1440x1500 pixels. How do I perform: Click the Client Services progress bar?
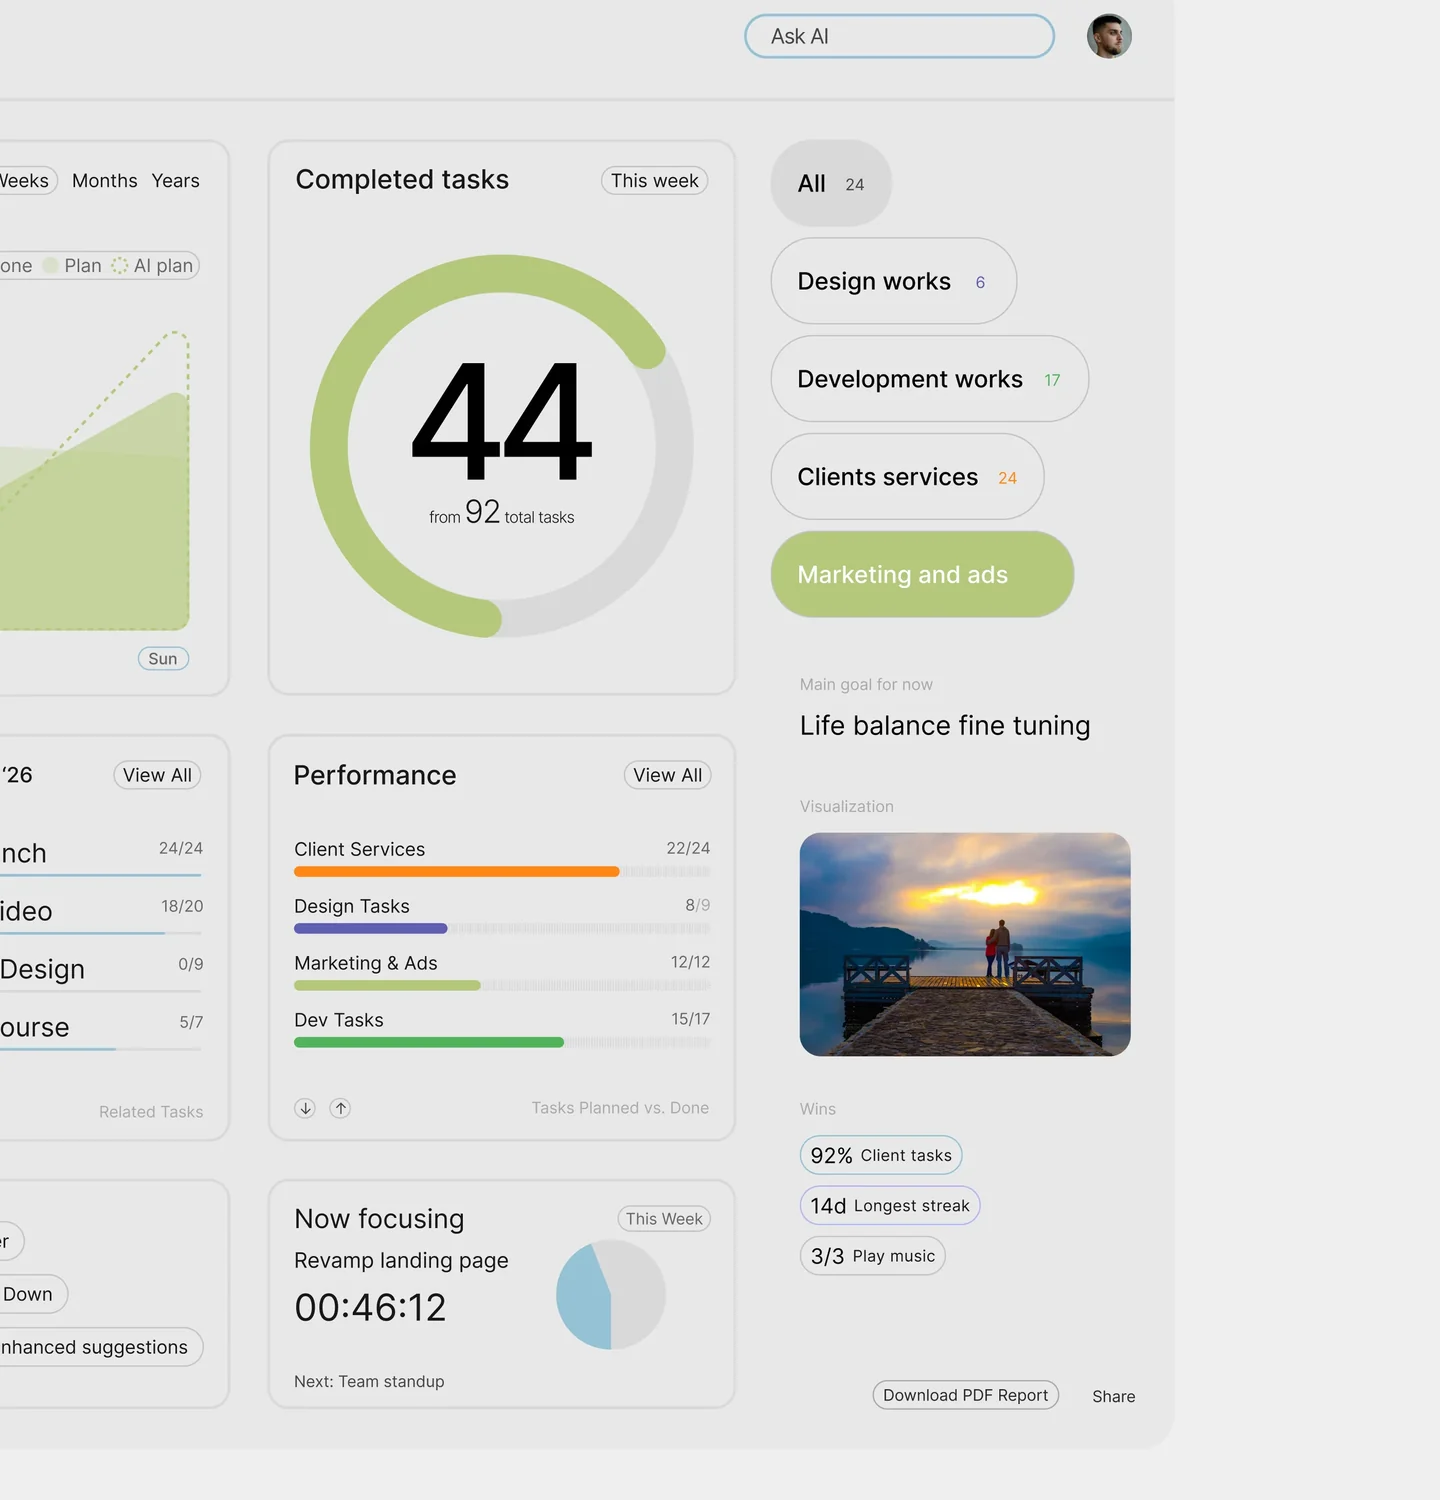pyautogui.click(x=502, y=872)
